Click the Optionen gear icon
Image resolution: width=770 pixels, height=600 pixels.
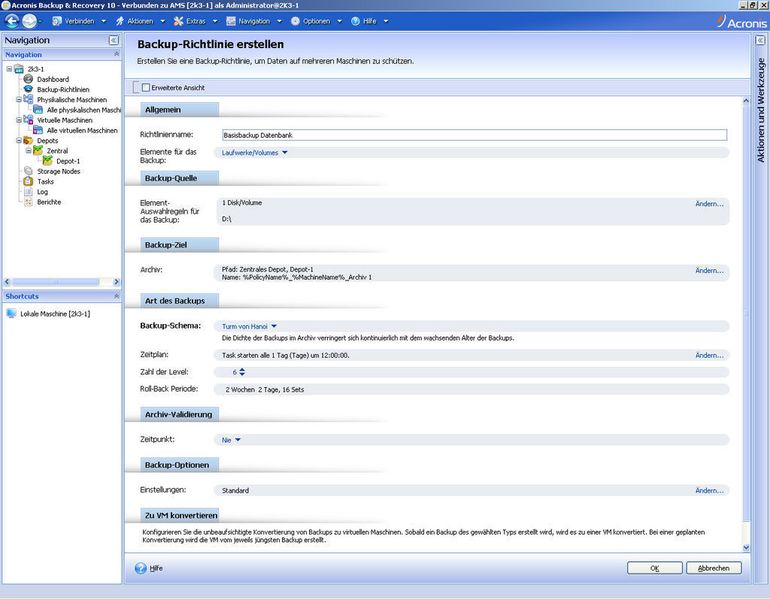(x=295, y=21)
